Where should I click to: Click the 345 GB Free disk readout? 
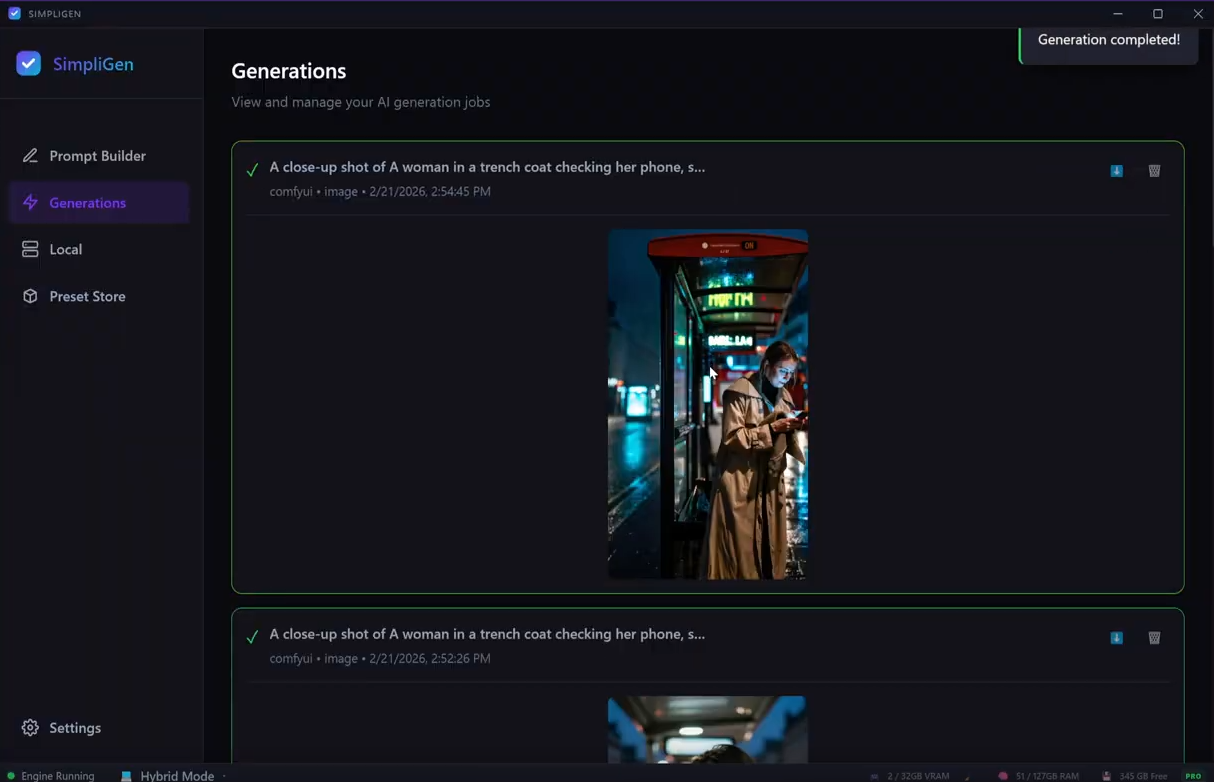(1135, 776)
